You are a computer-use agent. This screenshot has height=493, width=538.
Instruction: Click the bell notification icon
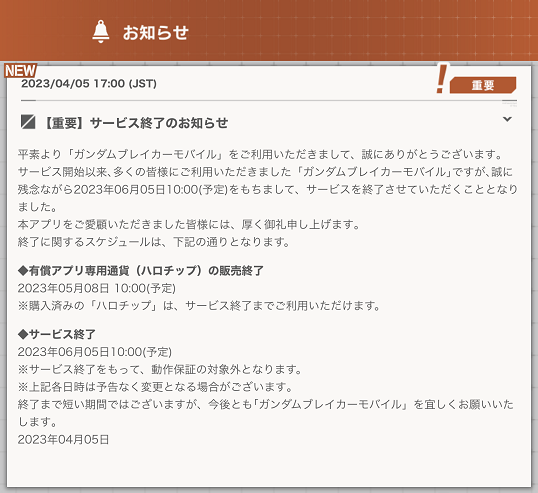pos(101,32)
